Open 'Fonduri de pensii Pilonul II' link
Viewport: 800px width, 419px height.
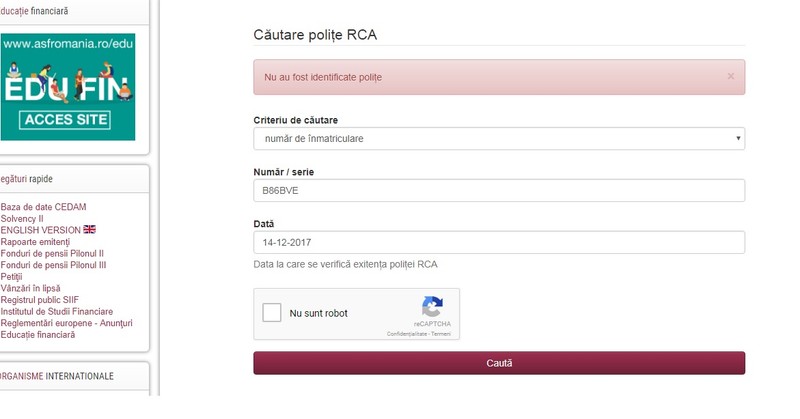coord(52,253)
